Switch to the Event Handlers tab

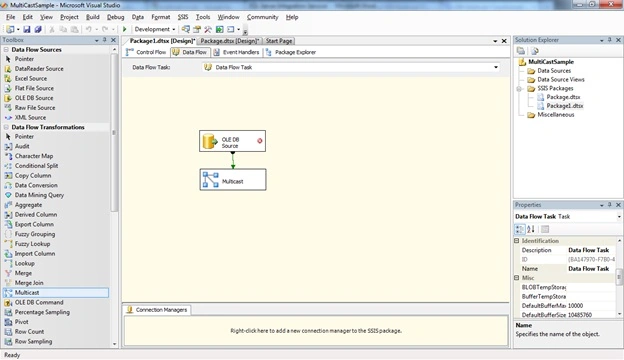coord(236,52)
